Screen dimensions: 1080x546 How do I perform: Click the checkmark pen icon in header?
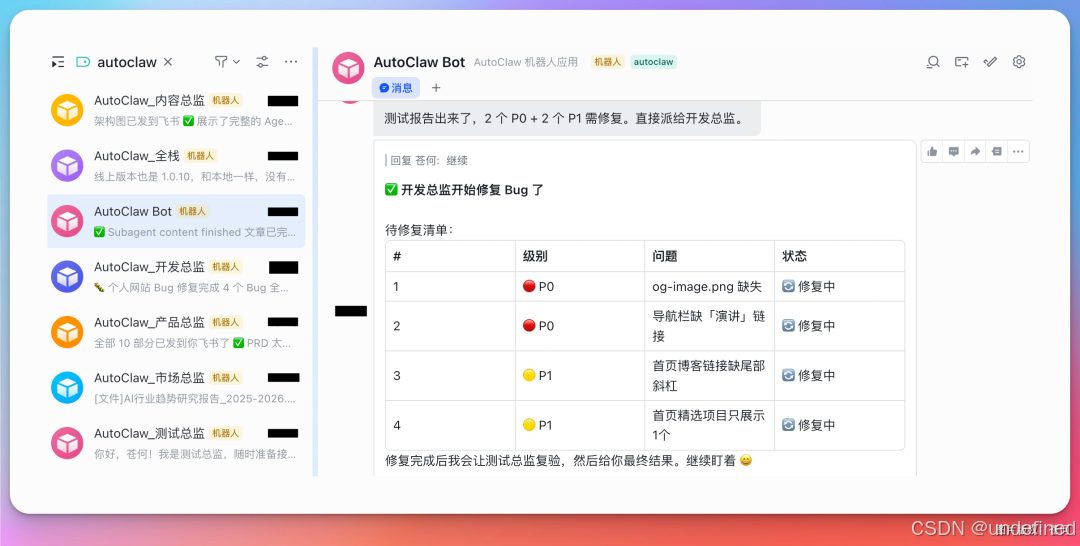(990, 62)
